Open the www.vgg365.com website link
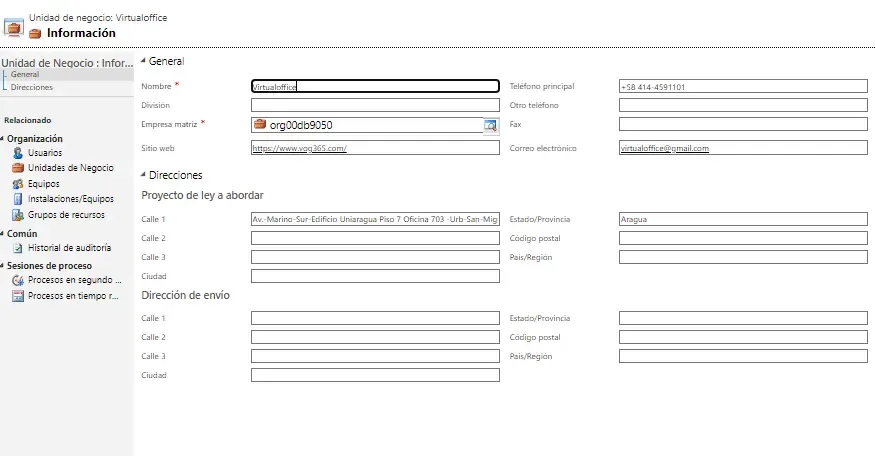Screen dimensions: 875x456 [x=299, y=148]
